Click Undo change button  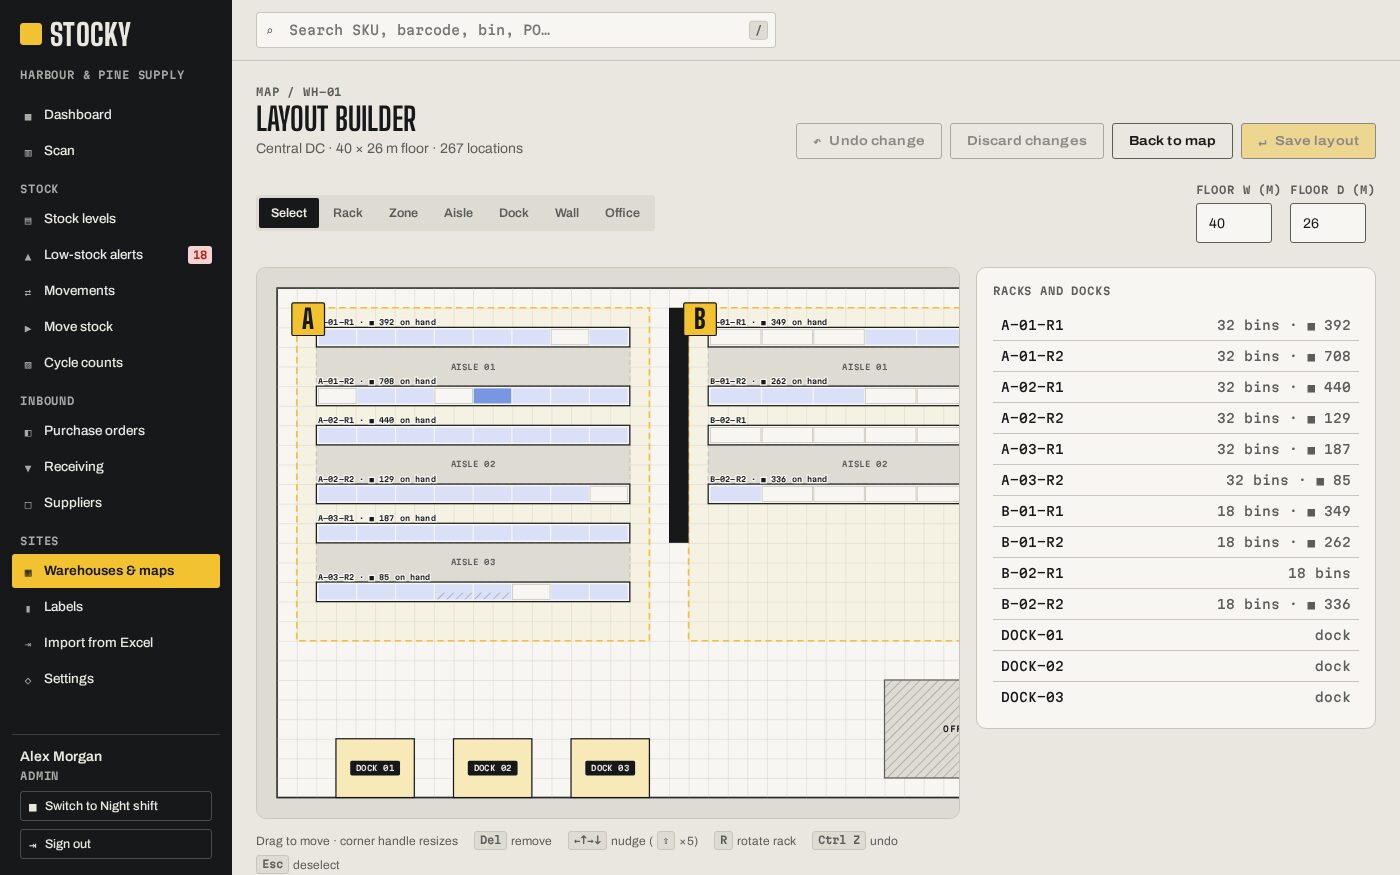click(x=869, y=141)
